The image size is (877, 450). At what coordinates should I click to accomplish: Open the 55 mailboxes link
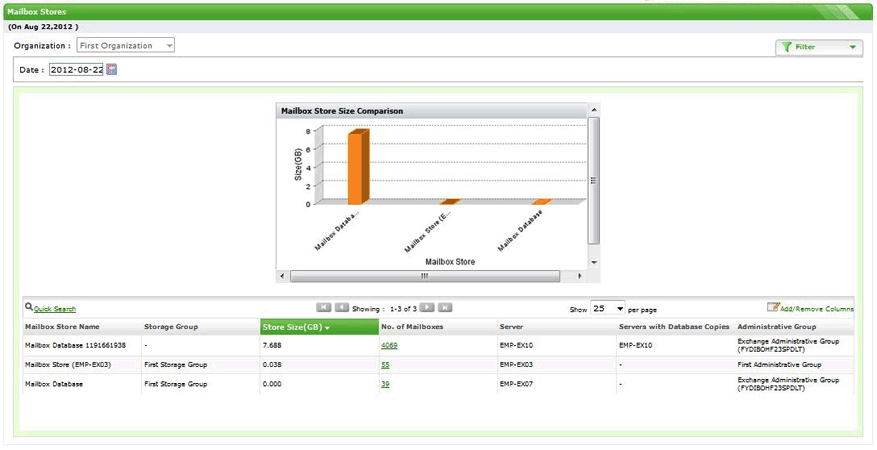pyautogui.click(x=385, y=364)
